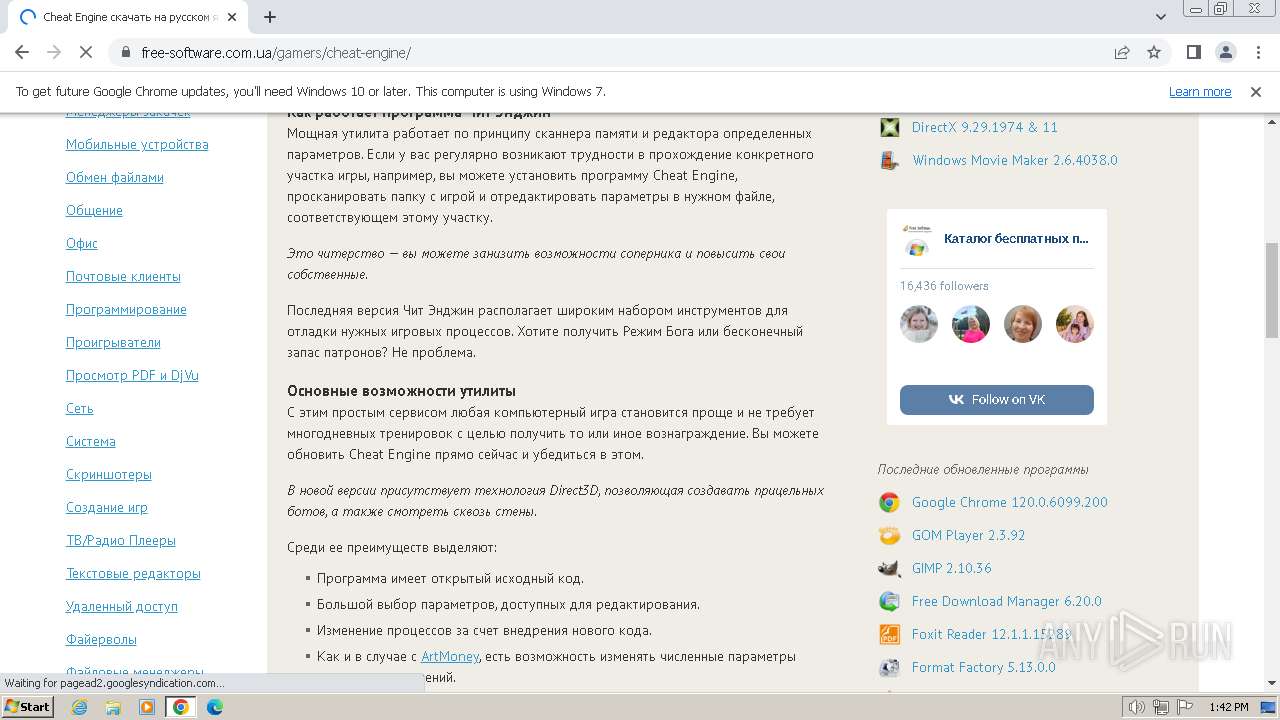
Task: Dismiss the Chrome update notice
Action: pyautogui.click(x=1256, y=91)
